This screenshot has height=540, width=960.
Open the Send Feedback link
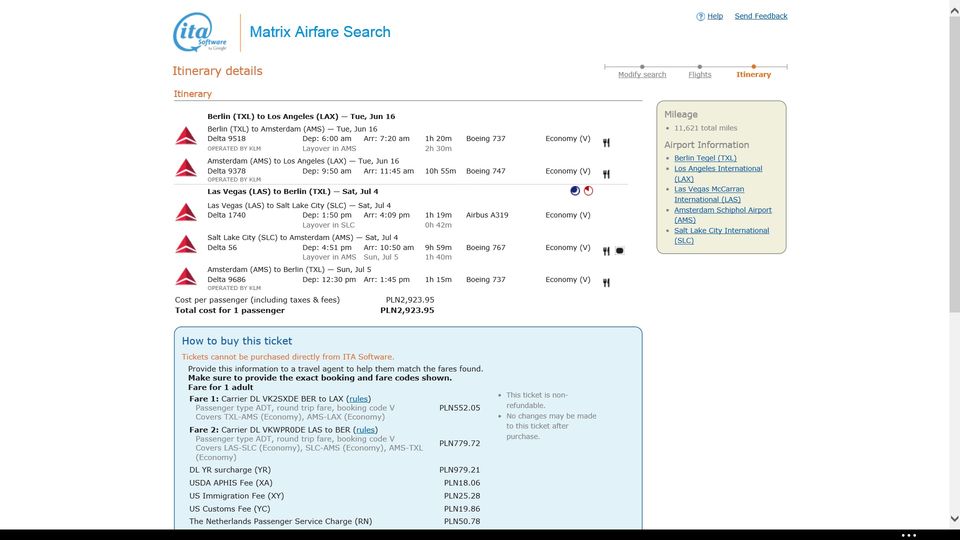[x=761, y=17]
